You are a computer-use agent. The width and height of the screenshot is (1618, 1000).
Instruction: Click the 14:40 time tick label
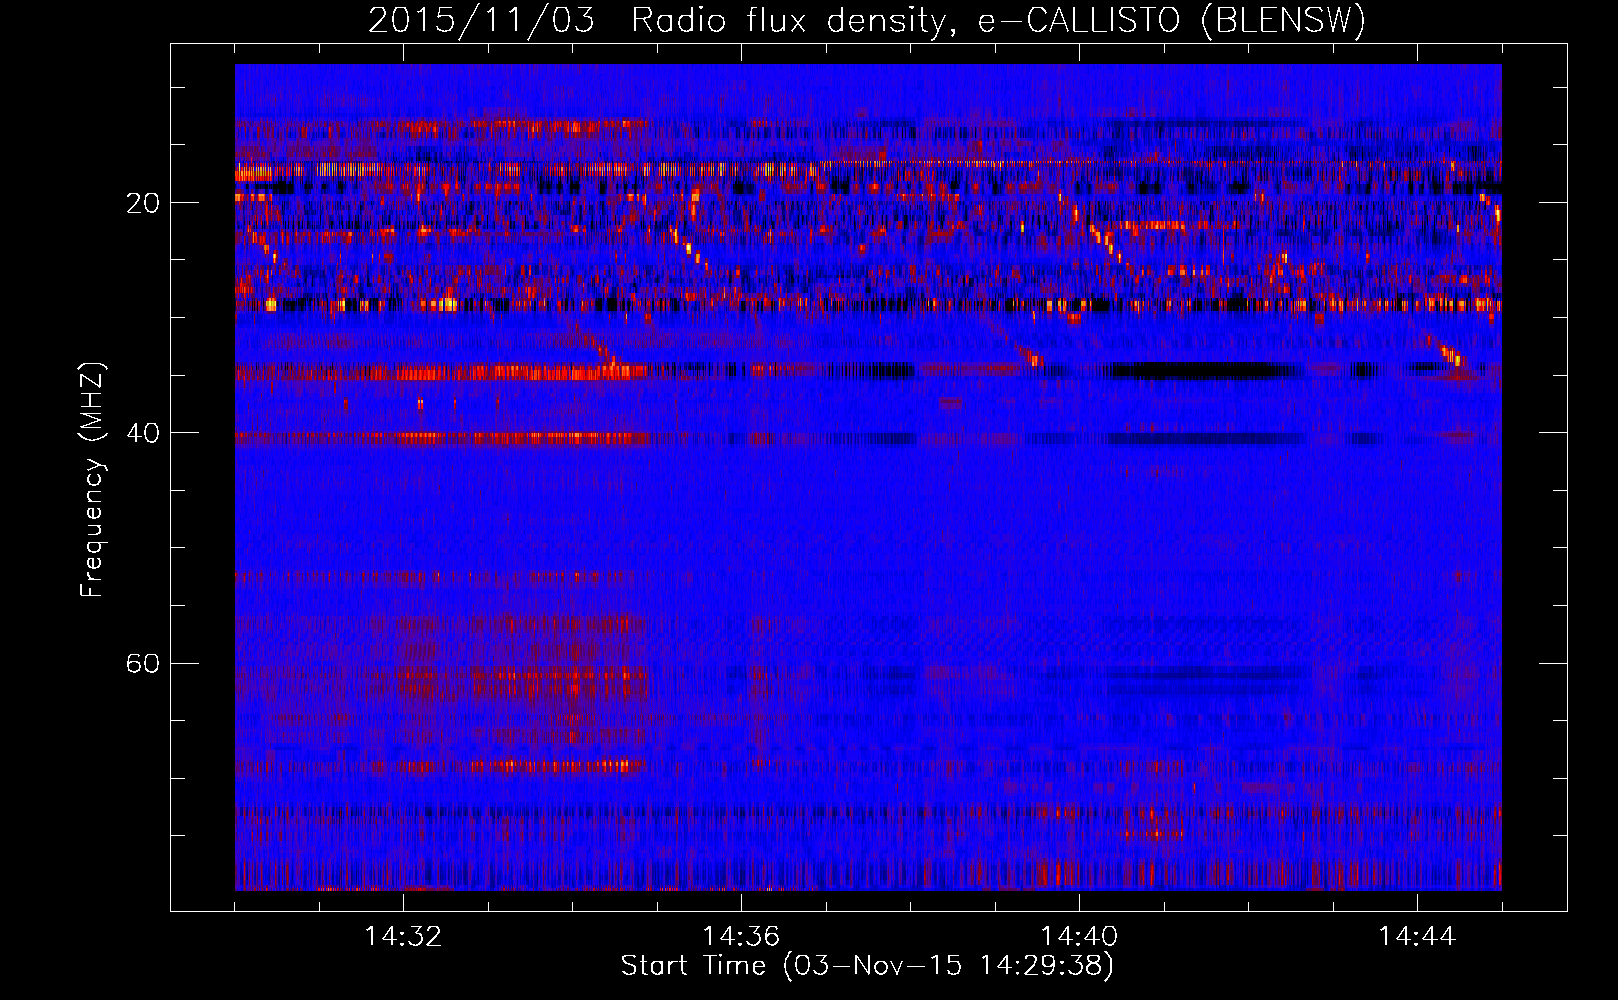(1079, 936)
